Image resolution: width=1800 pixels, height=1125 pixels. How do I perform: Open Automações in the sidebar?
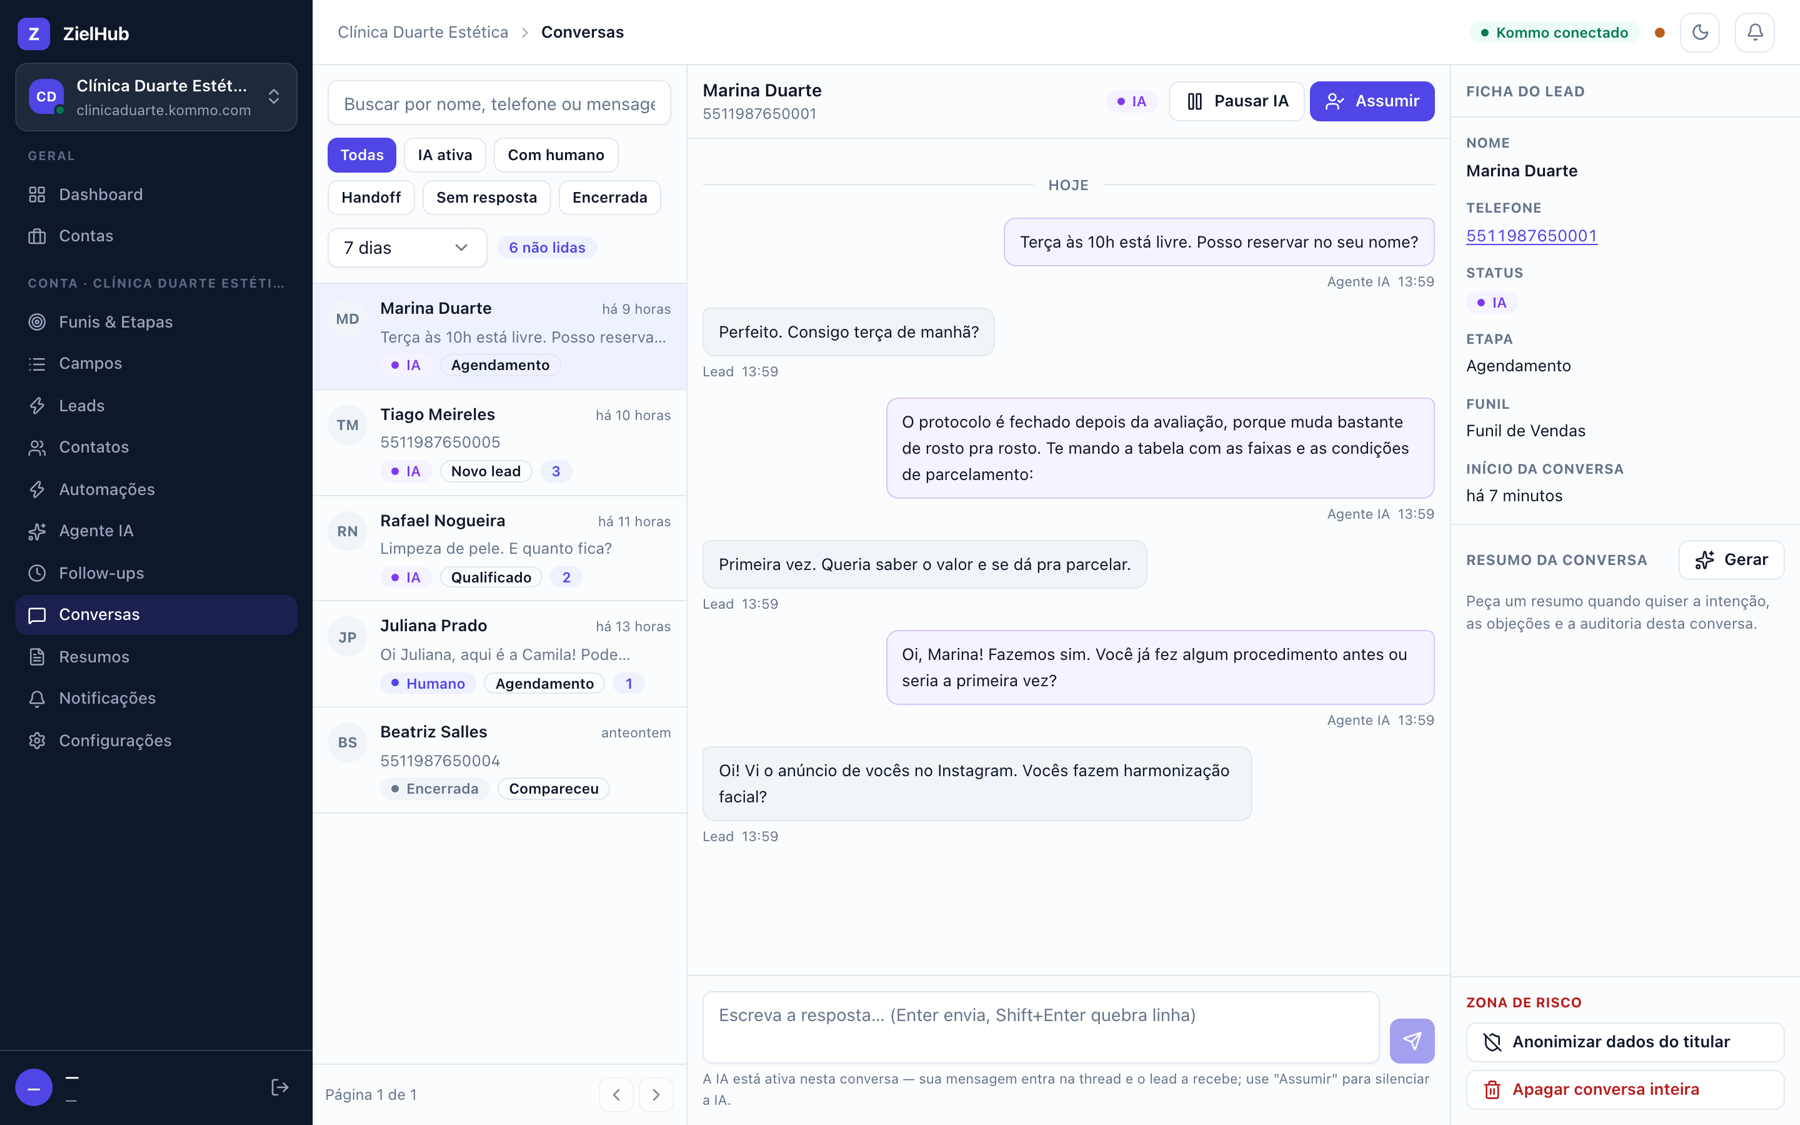tap(156, 489)
